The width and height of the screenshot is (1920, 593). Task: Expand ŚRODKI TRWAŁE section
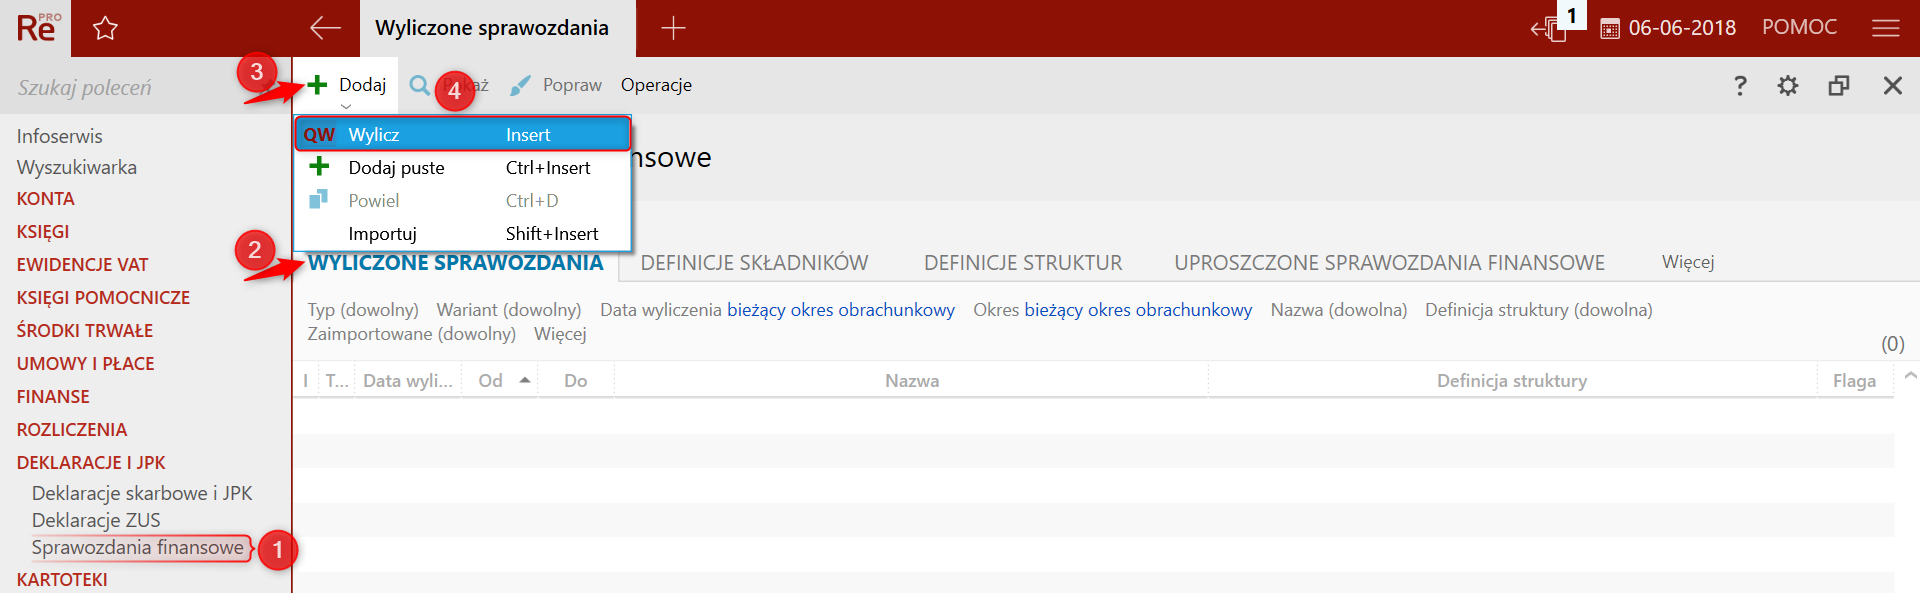(84, 331)
